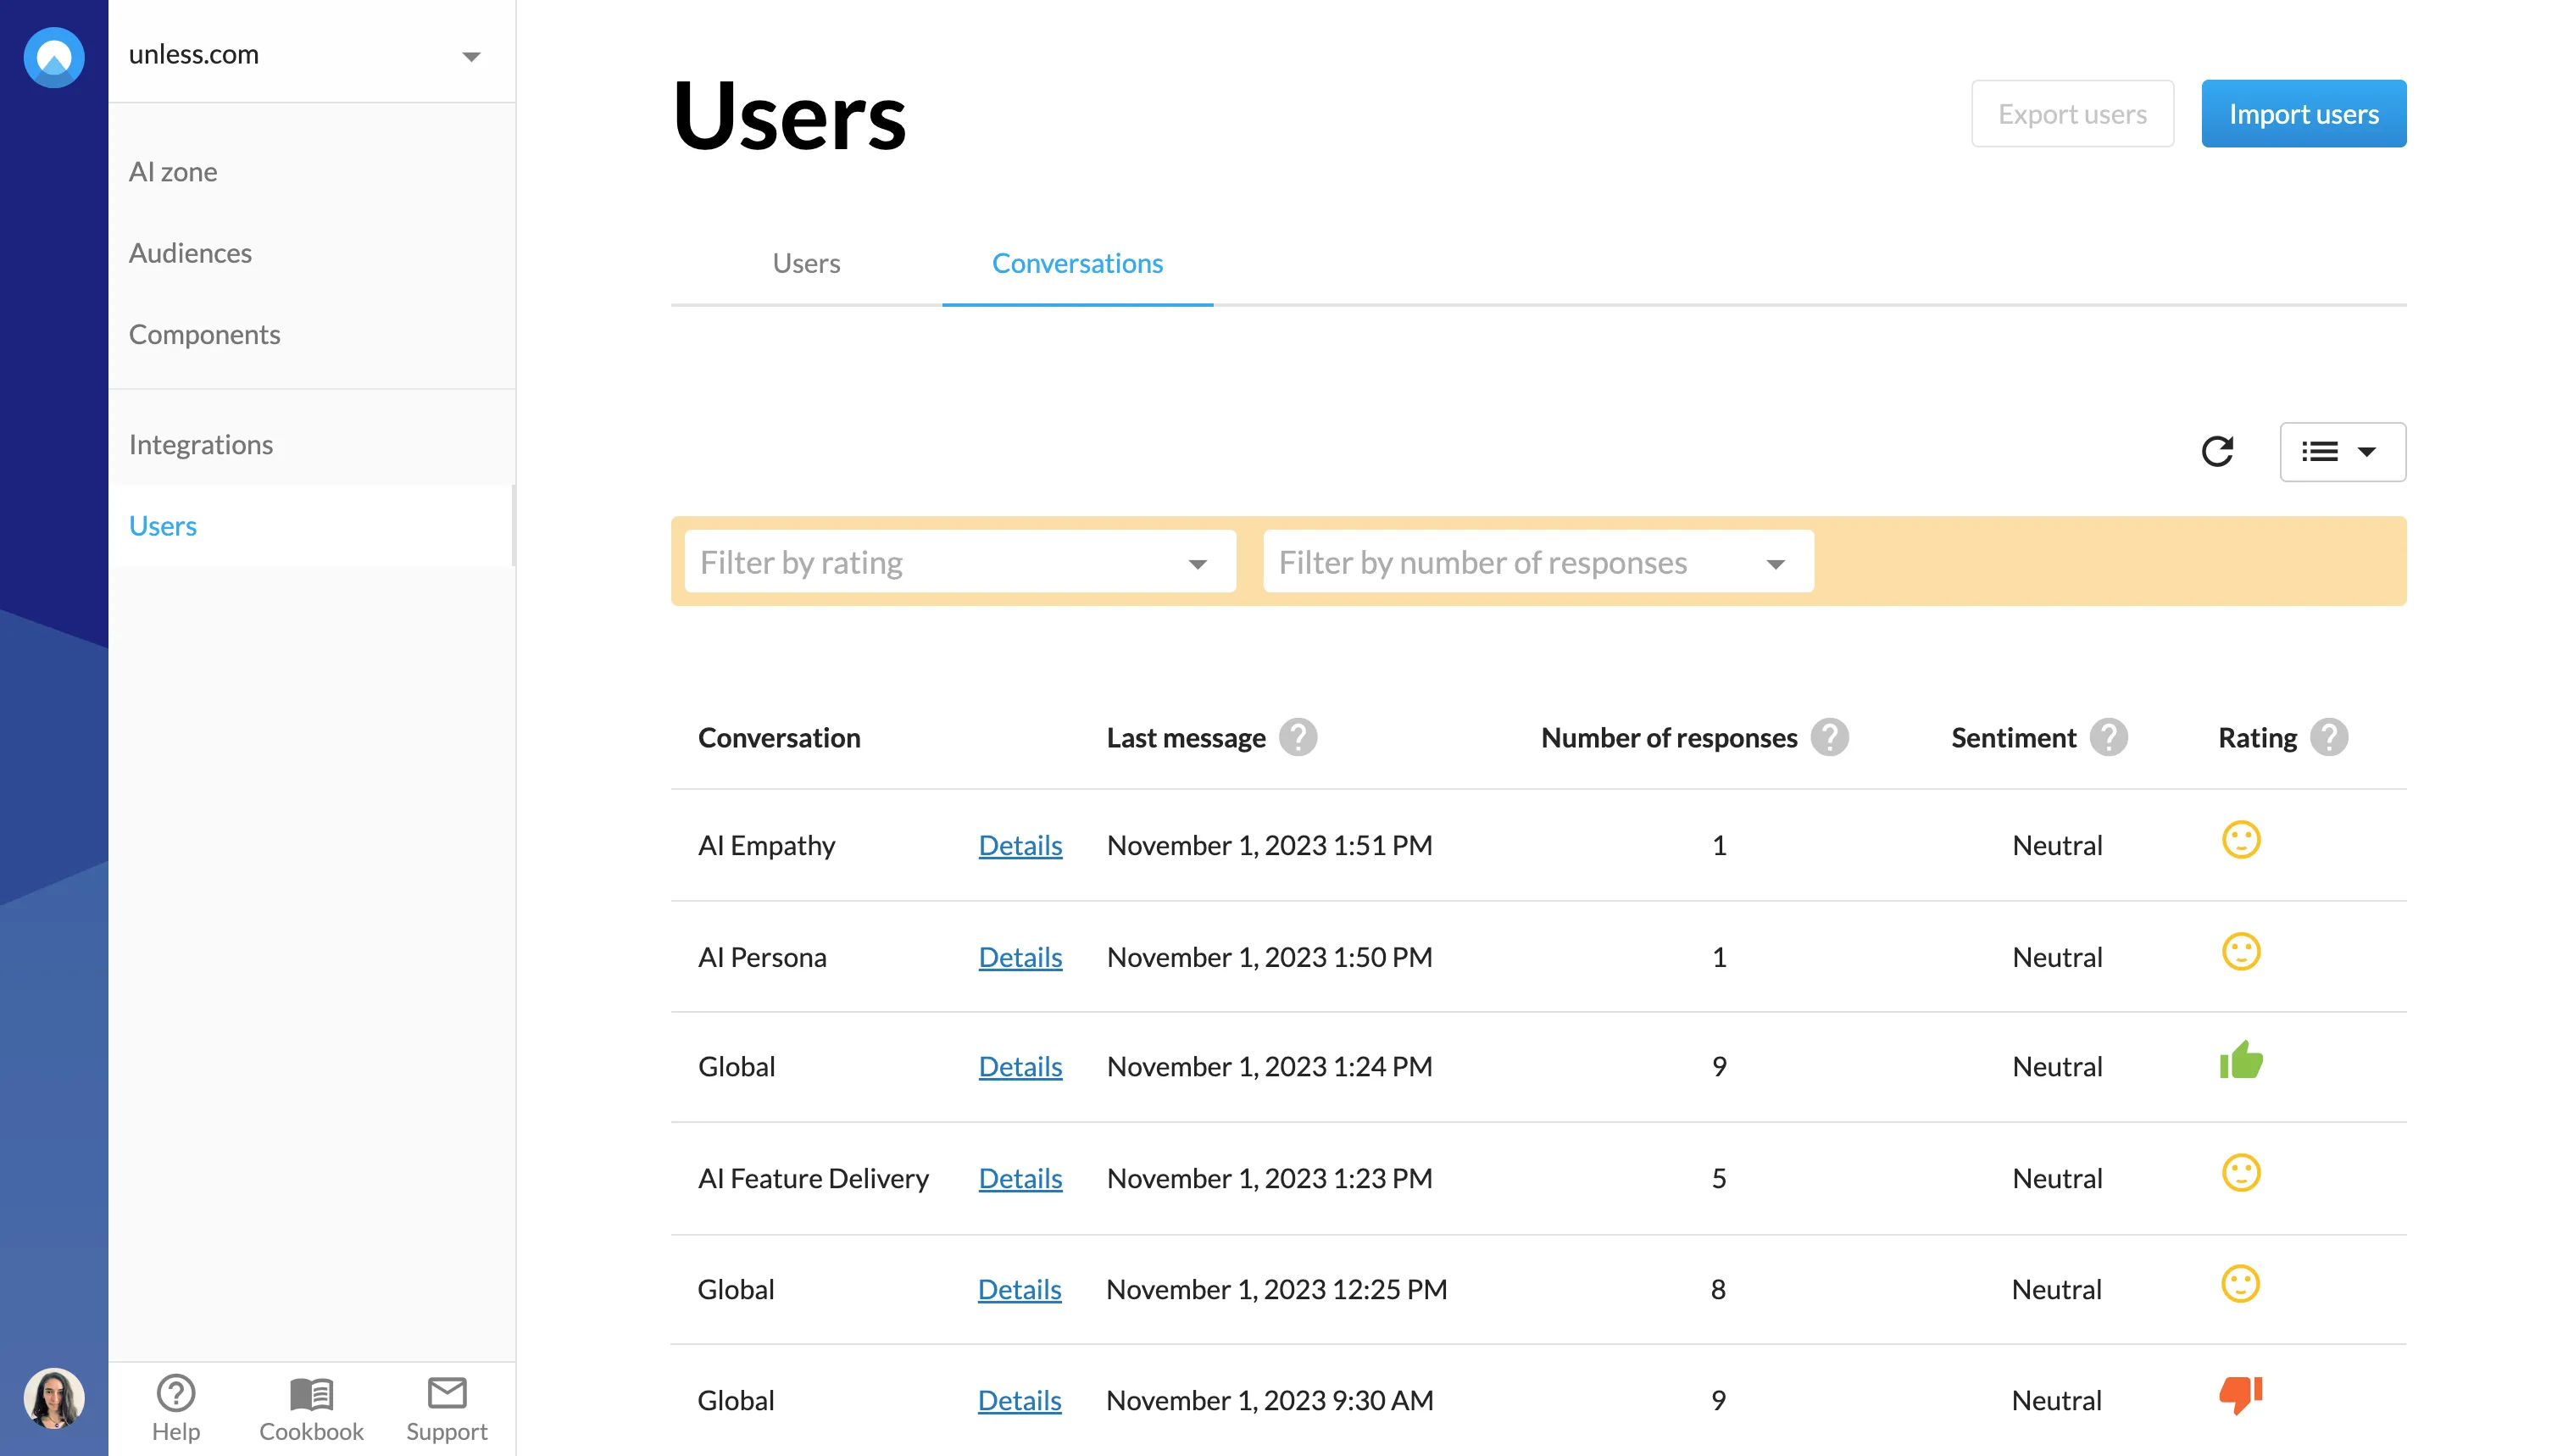
Task: Click the help icon beside Last message
Action: [x=1298, y=738]
